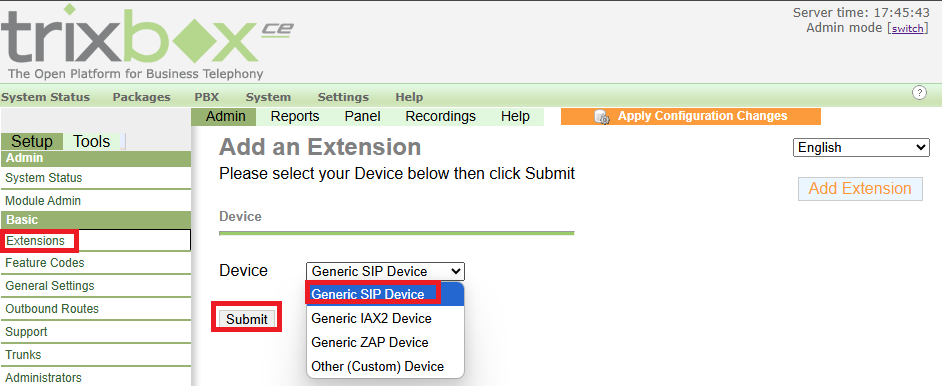Click the Submit button
Screen dimensions: 942x386
click(247, 319)
